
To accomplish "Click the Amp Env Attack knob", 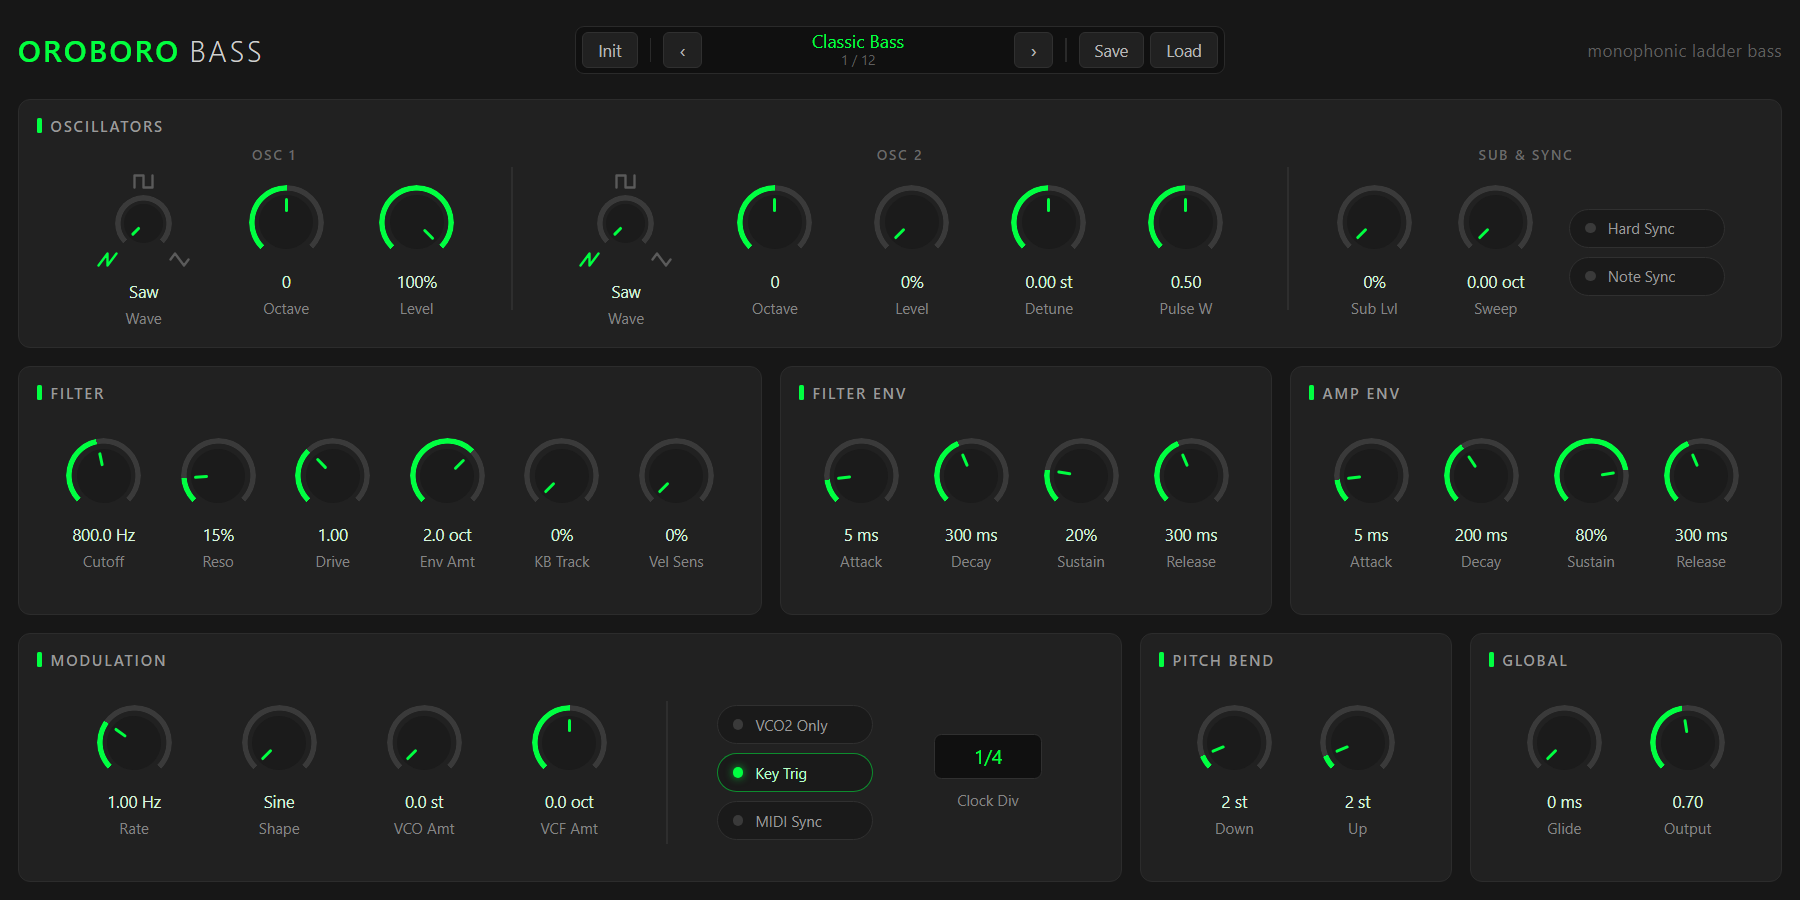I will click(1371, 475).
